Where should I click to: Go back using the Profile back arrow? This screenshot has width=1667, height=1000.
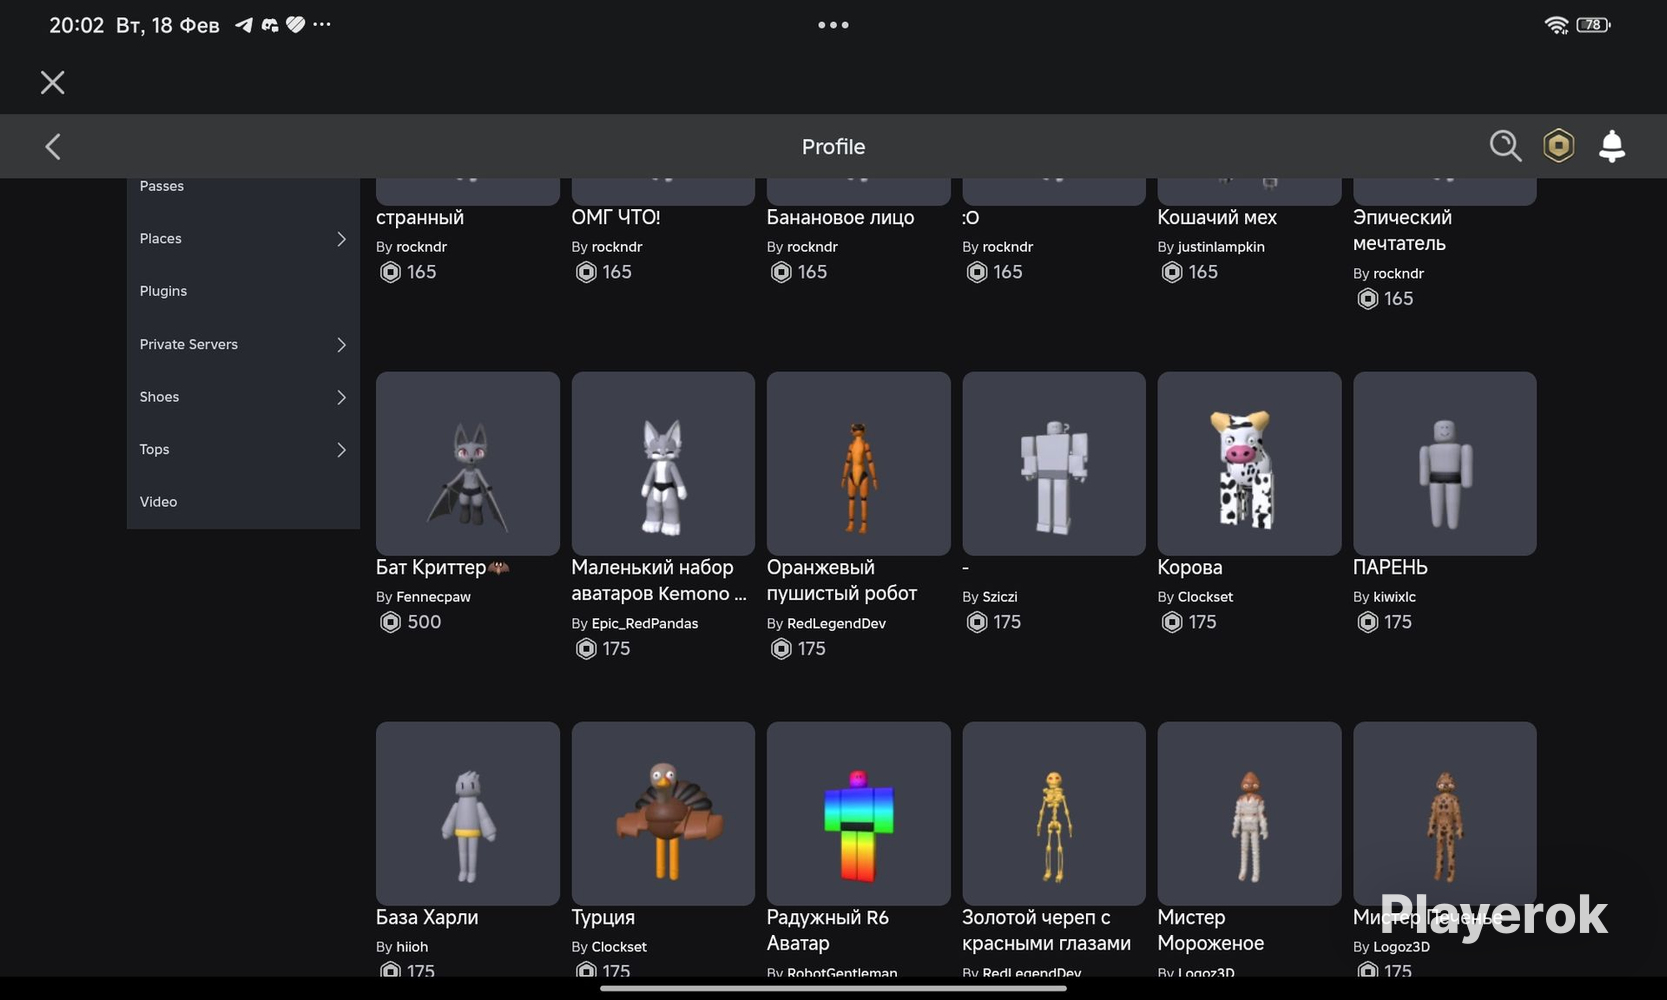(53, 147)
